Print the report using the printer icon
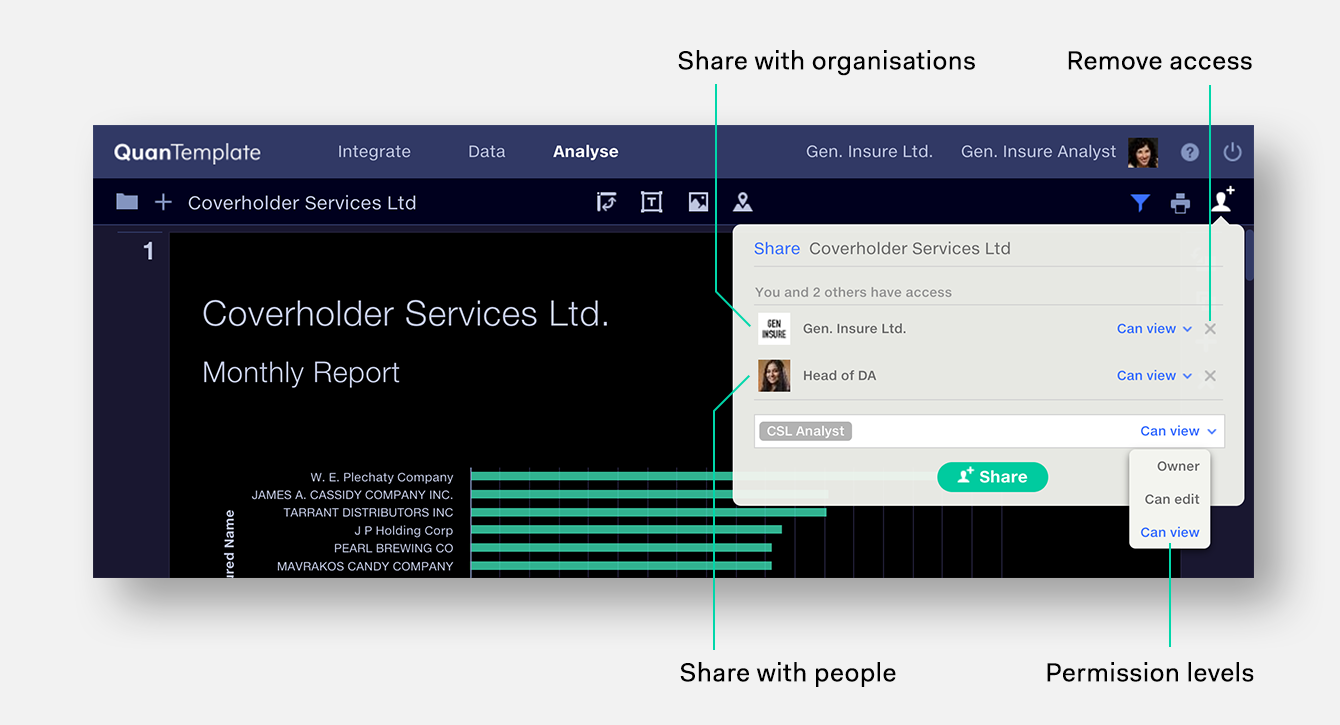This screenshot has width=1340, height=725. [x=1180, y=202]
